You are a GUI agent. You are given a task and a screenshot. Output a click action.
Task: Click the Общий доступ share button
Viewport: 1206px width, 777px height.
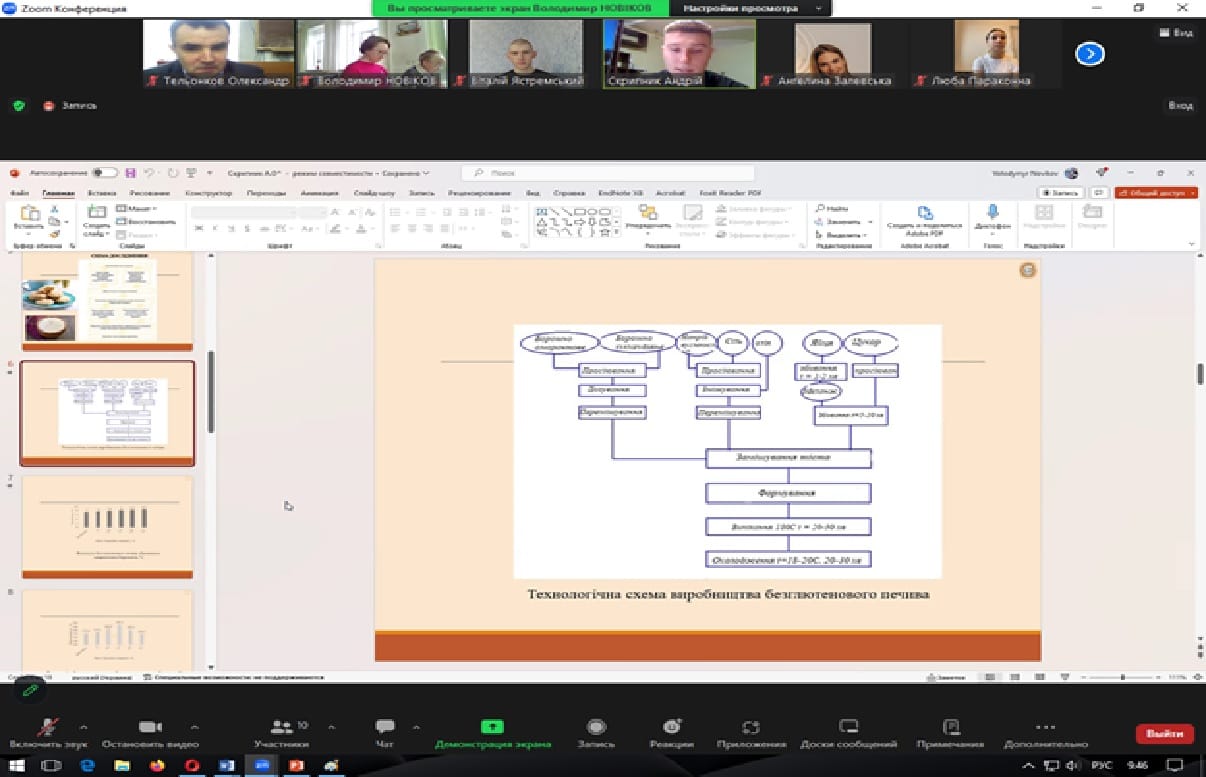[x=1156, y=193]
